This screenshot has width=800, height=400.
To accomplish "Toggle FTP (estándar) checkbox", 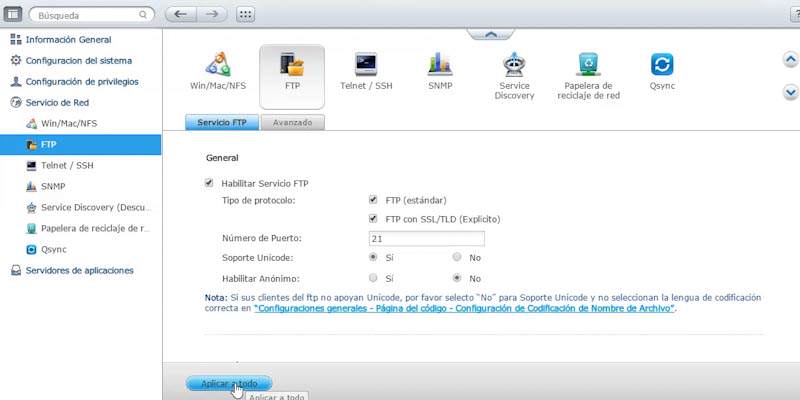I will pyautogui.click(x=373, y=199).
